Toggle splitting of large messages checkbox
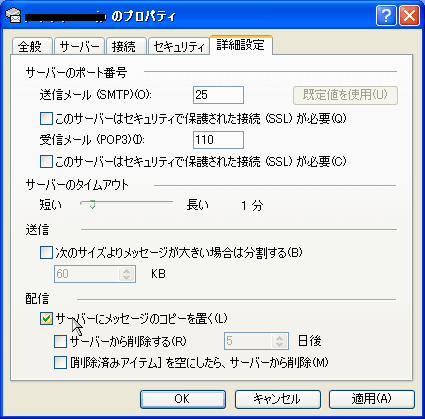The height and width of the screenshot is (419, 425). click(46, 252)
